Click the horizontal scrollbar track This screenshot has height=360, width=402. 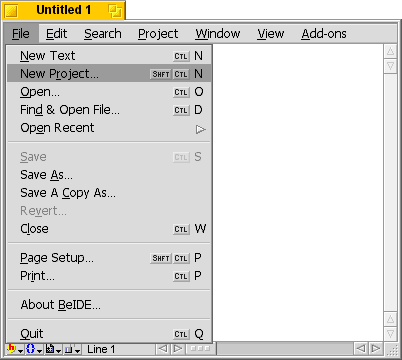coord(285,349)
